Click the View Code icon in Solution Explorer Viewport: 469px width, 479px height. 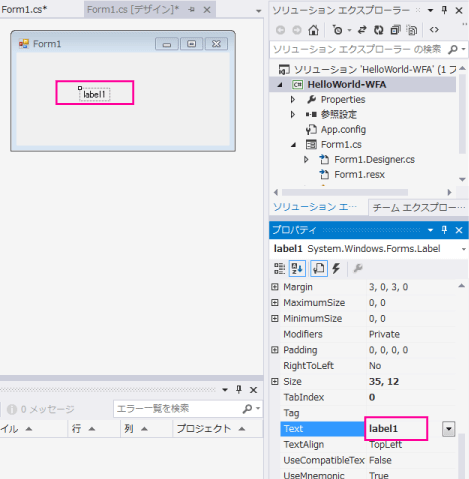point(434,30)
